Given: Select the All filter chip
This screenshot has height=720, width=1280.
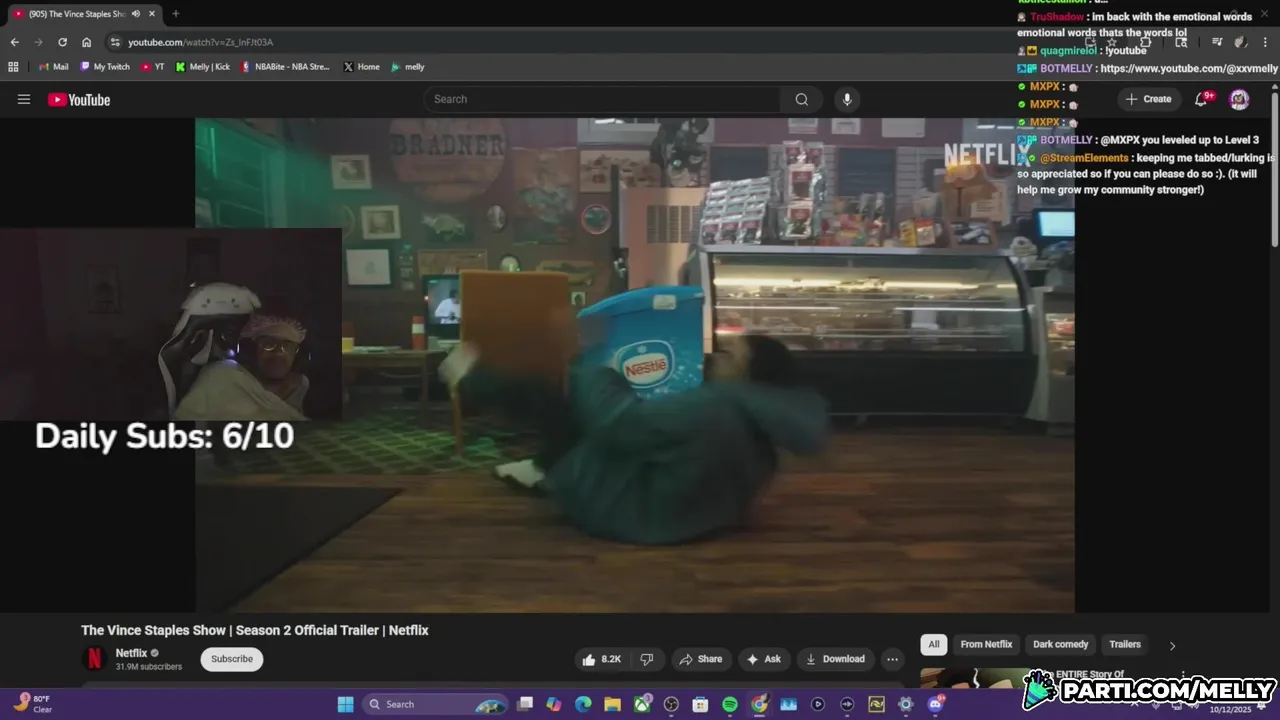Looking at the screenshot, I should coord(934,644).
